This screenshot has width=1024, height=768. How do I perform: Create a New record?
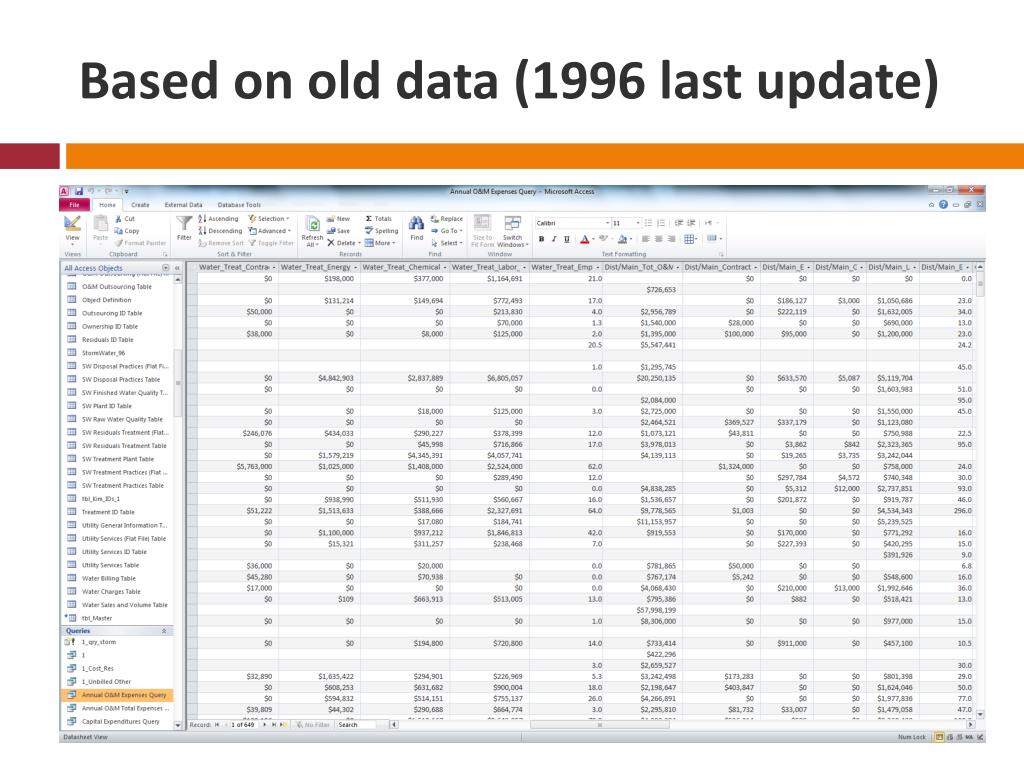338,219
